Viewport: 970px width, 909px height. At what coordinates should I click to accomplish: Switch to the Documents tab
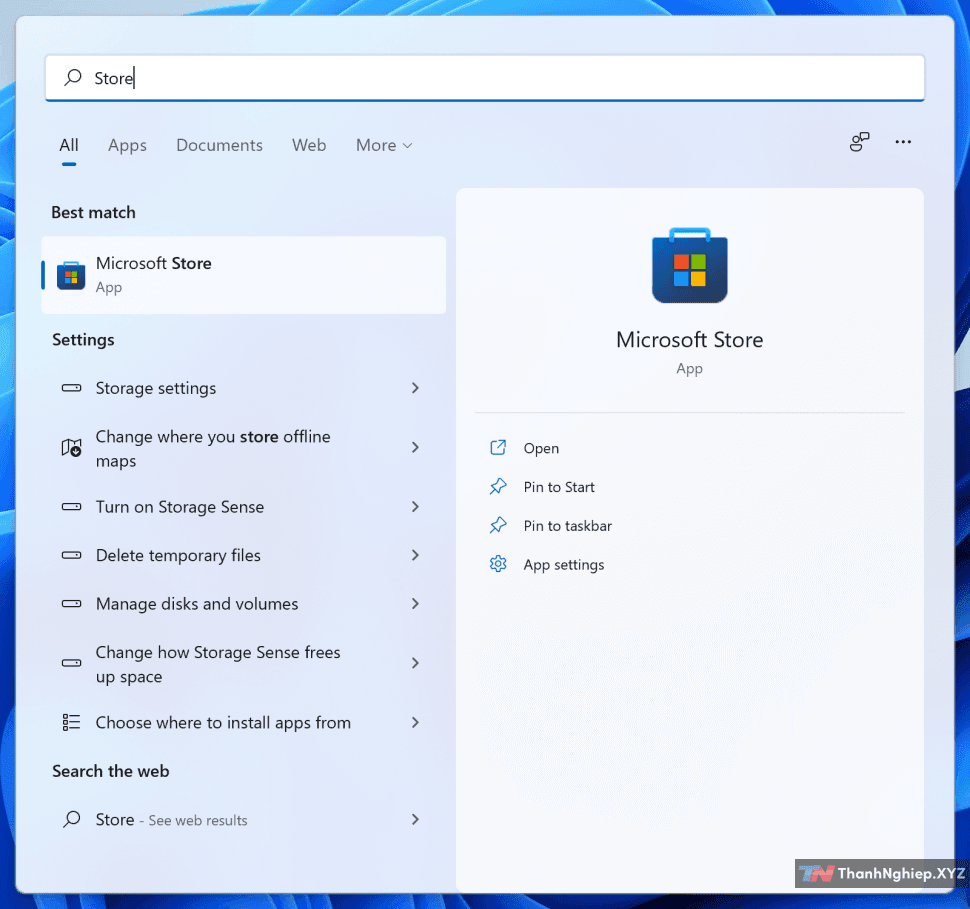coord(219,145)
